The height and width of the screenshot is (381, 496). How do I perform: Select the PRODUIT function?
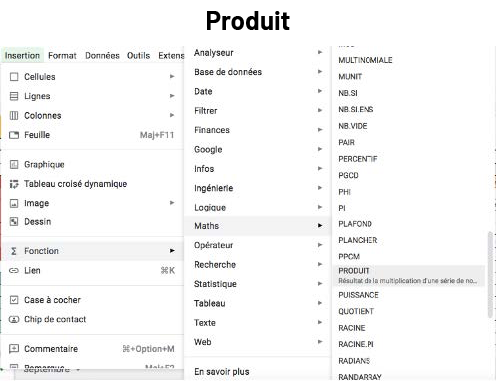point(409,275)
